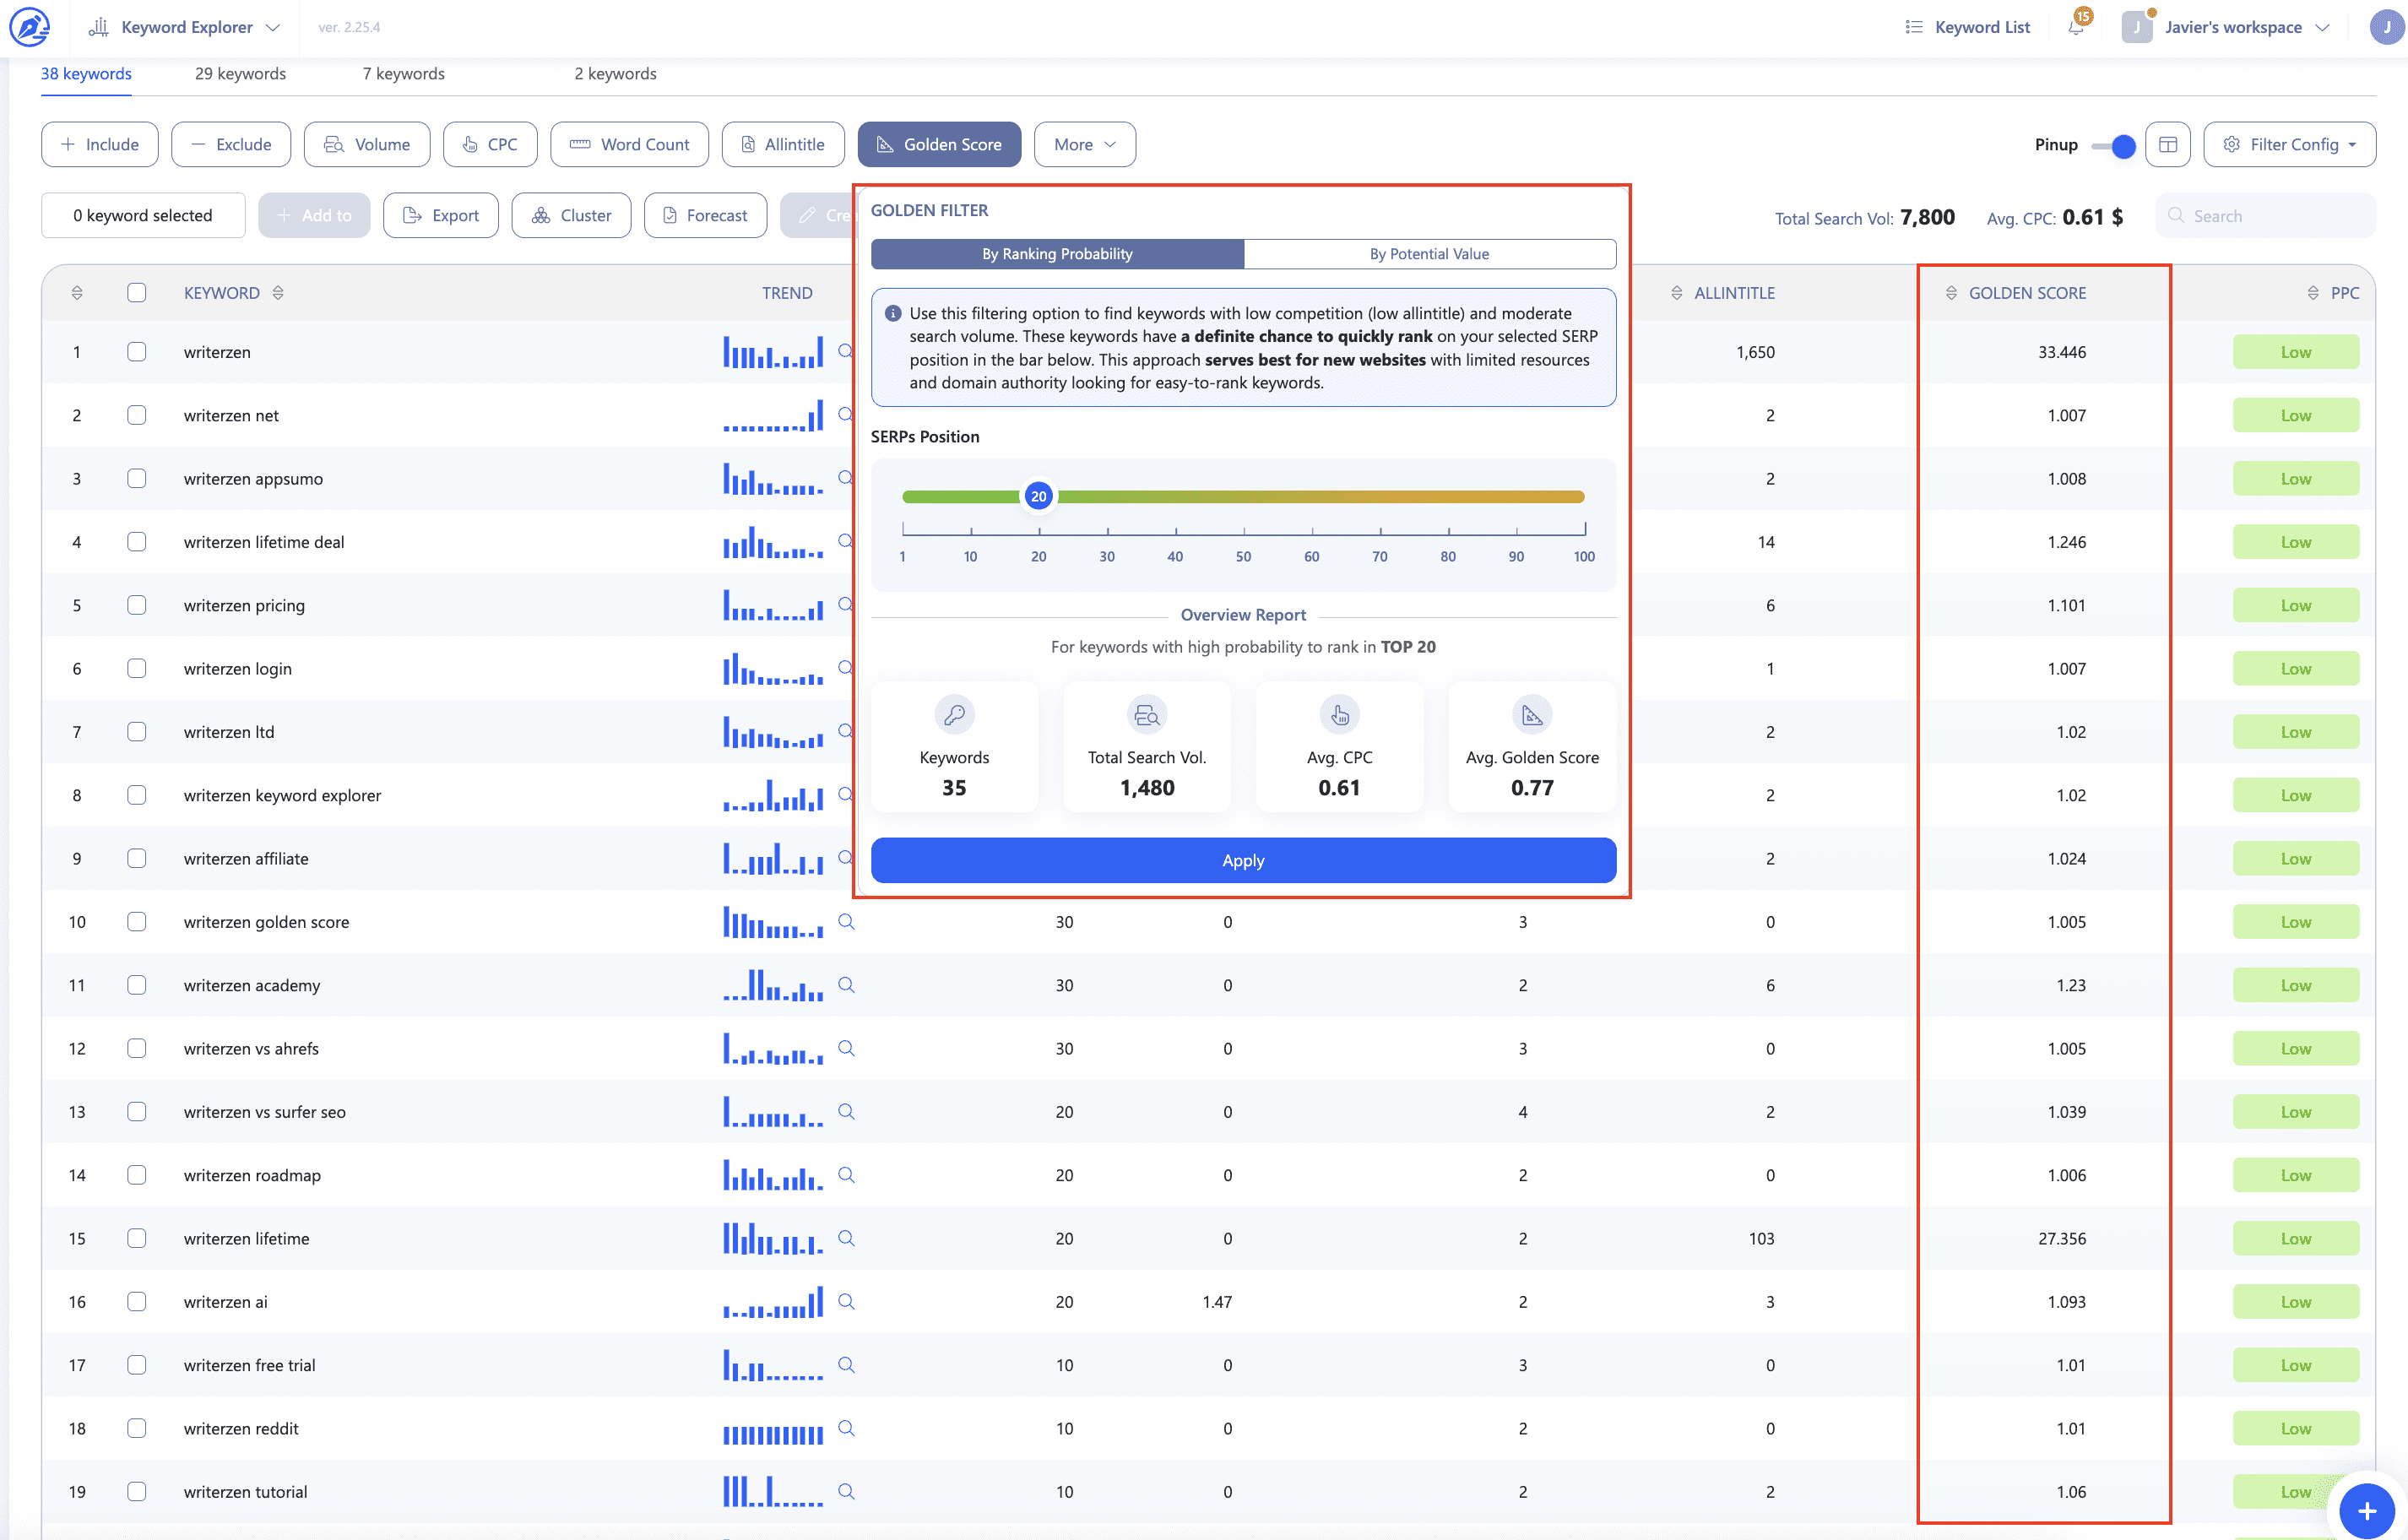Check the writerzen affiliate checkbox

pyautogui.click(x=137, y=859)
